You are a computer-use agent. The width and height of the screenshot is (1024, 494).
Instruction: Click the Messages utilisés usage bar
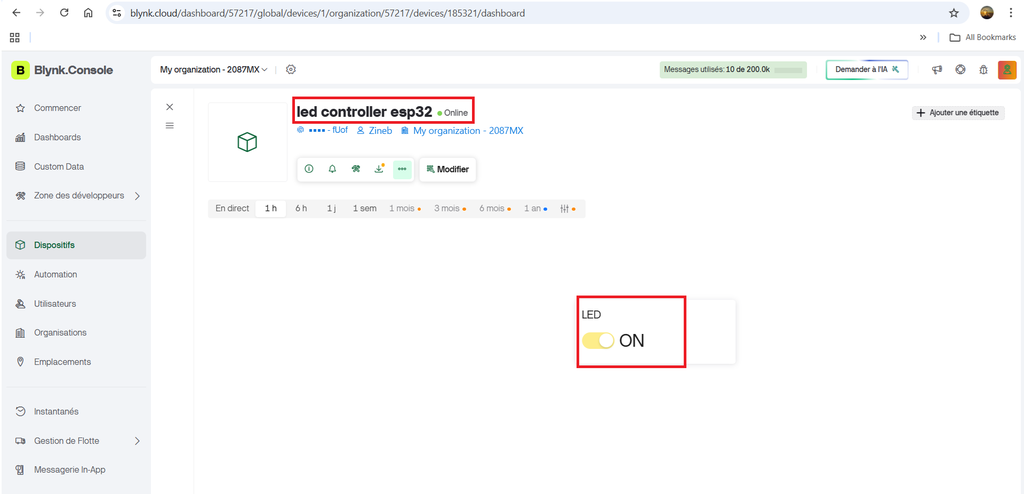click(733, 69)
